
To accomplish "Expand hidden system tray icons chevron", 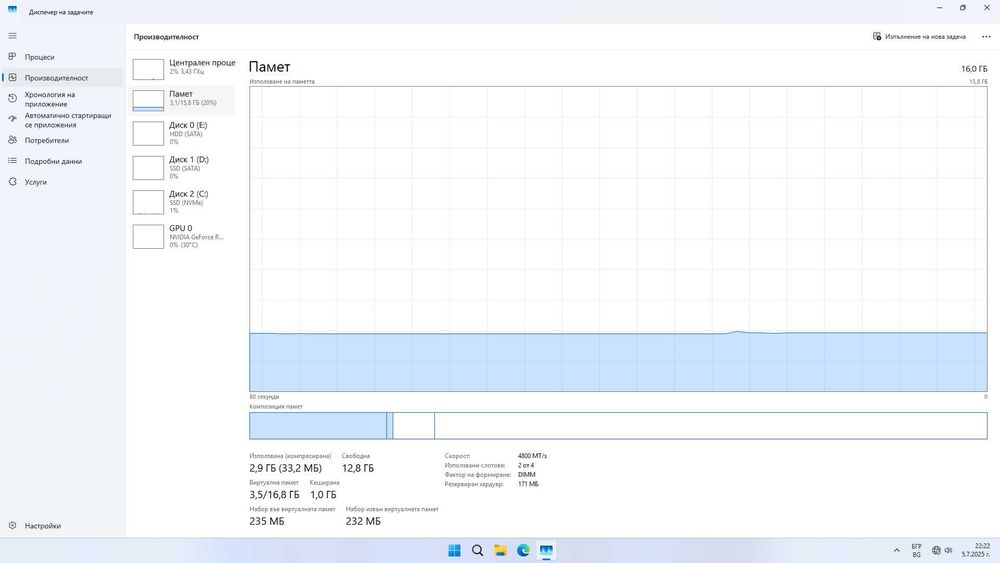I will [x=896, y=550].
